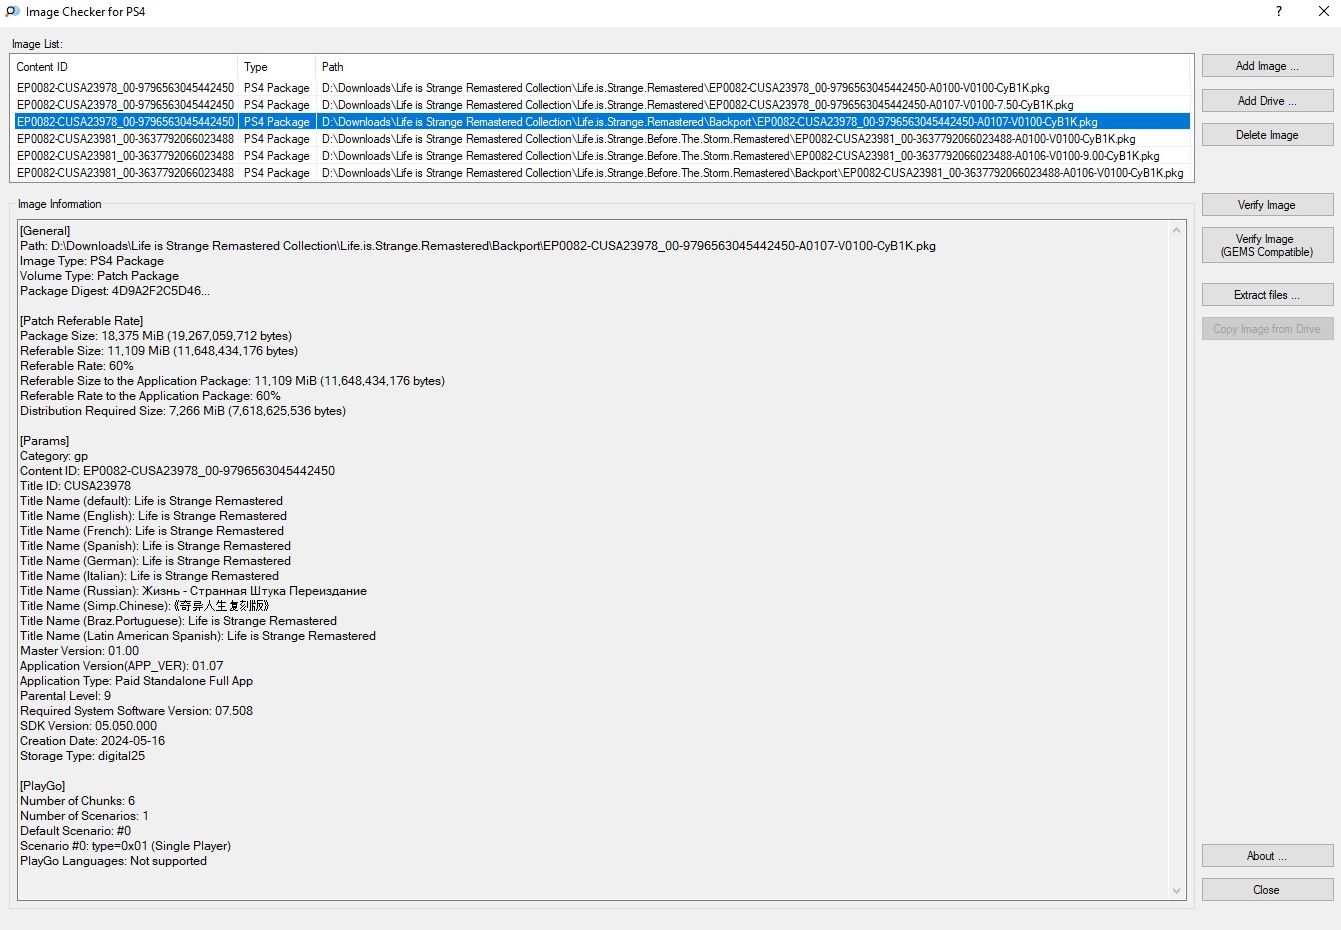This screenshot has height=930, width=1341.
Task: Click the Volume Type: Patch Package line
Action: (x=100, y=276)
